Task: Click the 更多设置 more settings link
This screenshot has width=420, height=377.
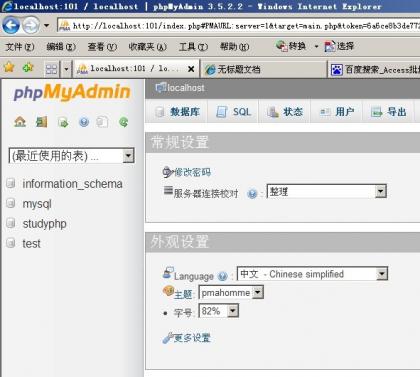Action: click(192, 338)
